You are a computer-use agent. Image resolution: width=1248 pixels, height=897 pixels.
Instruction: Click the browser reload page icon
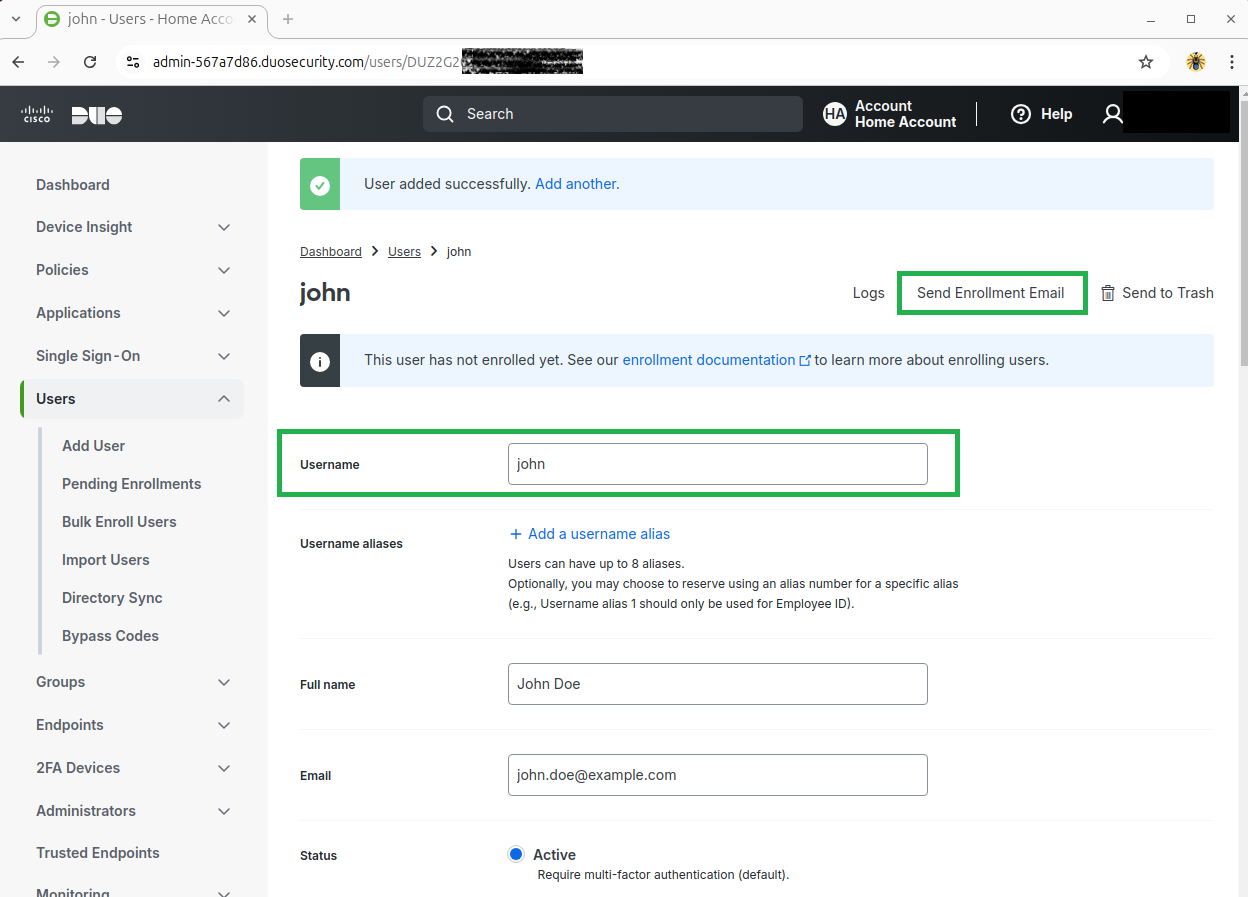[90, 62]
